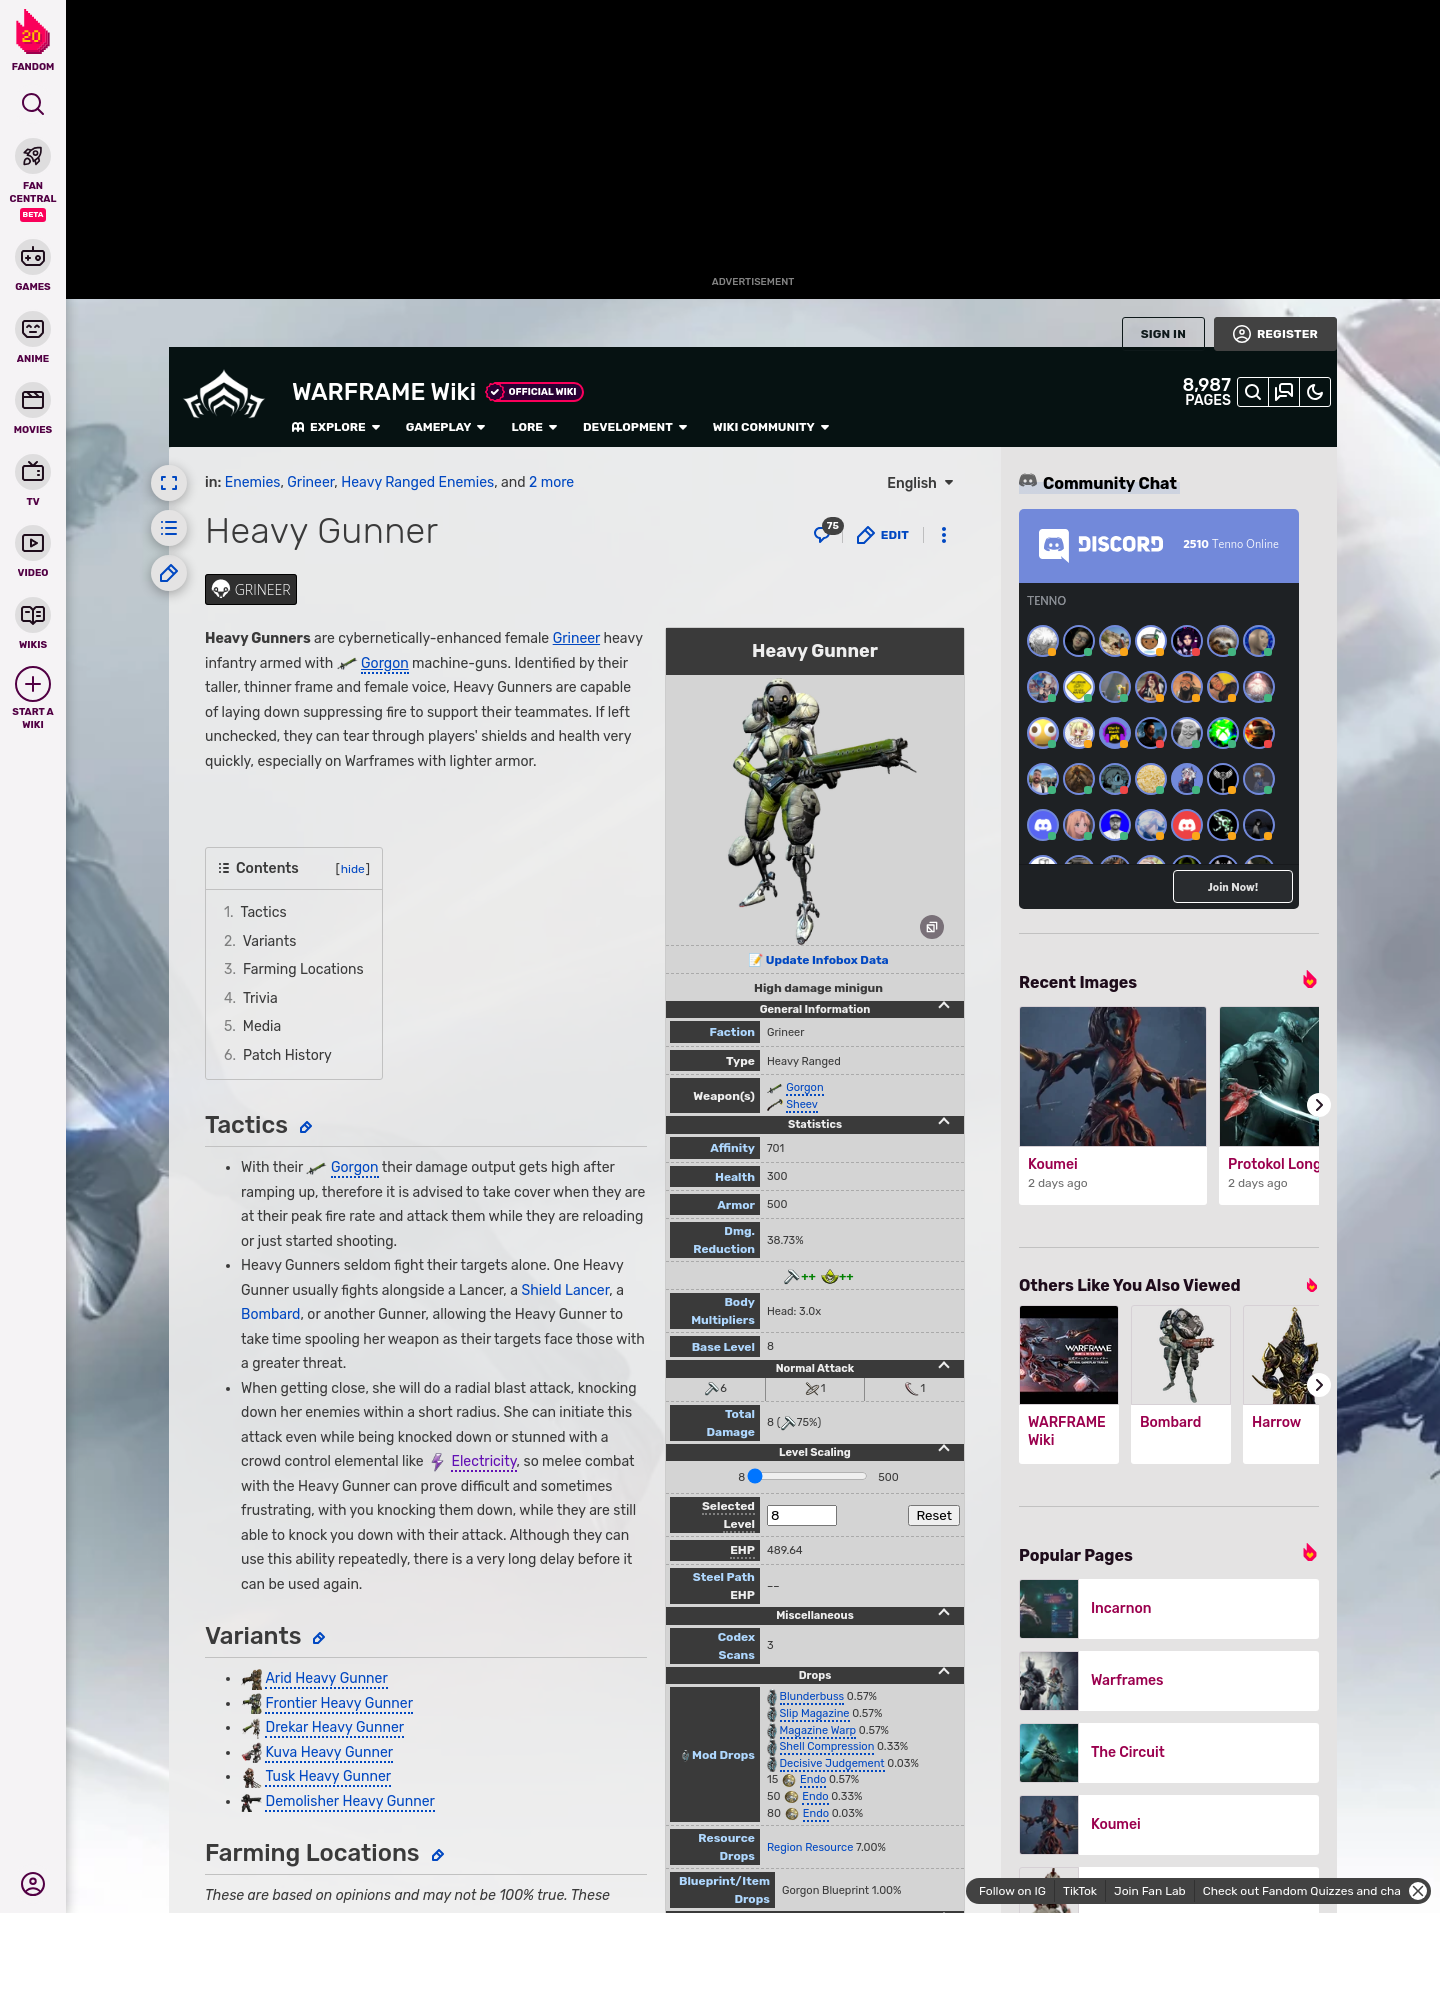Image resolution: width=1440 pixels, height=2000 pixels.
Task: Open the wiki discussions icon in header
Action: coord(1284,392)
